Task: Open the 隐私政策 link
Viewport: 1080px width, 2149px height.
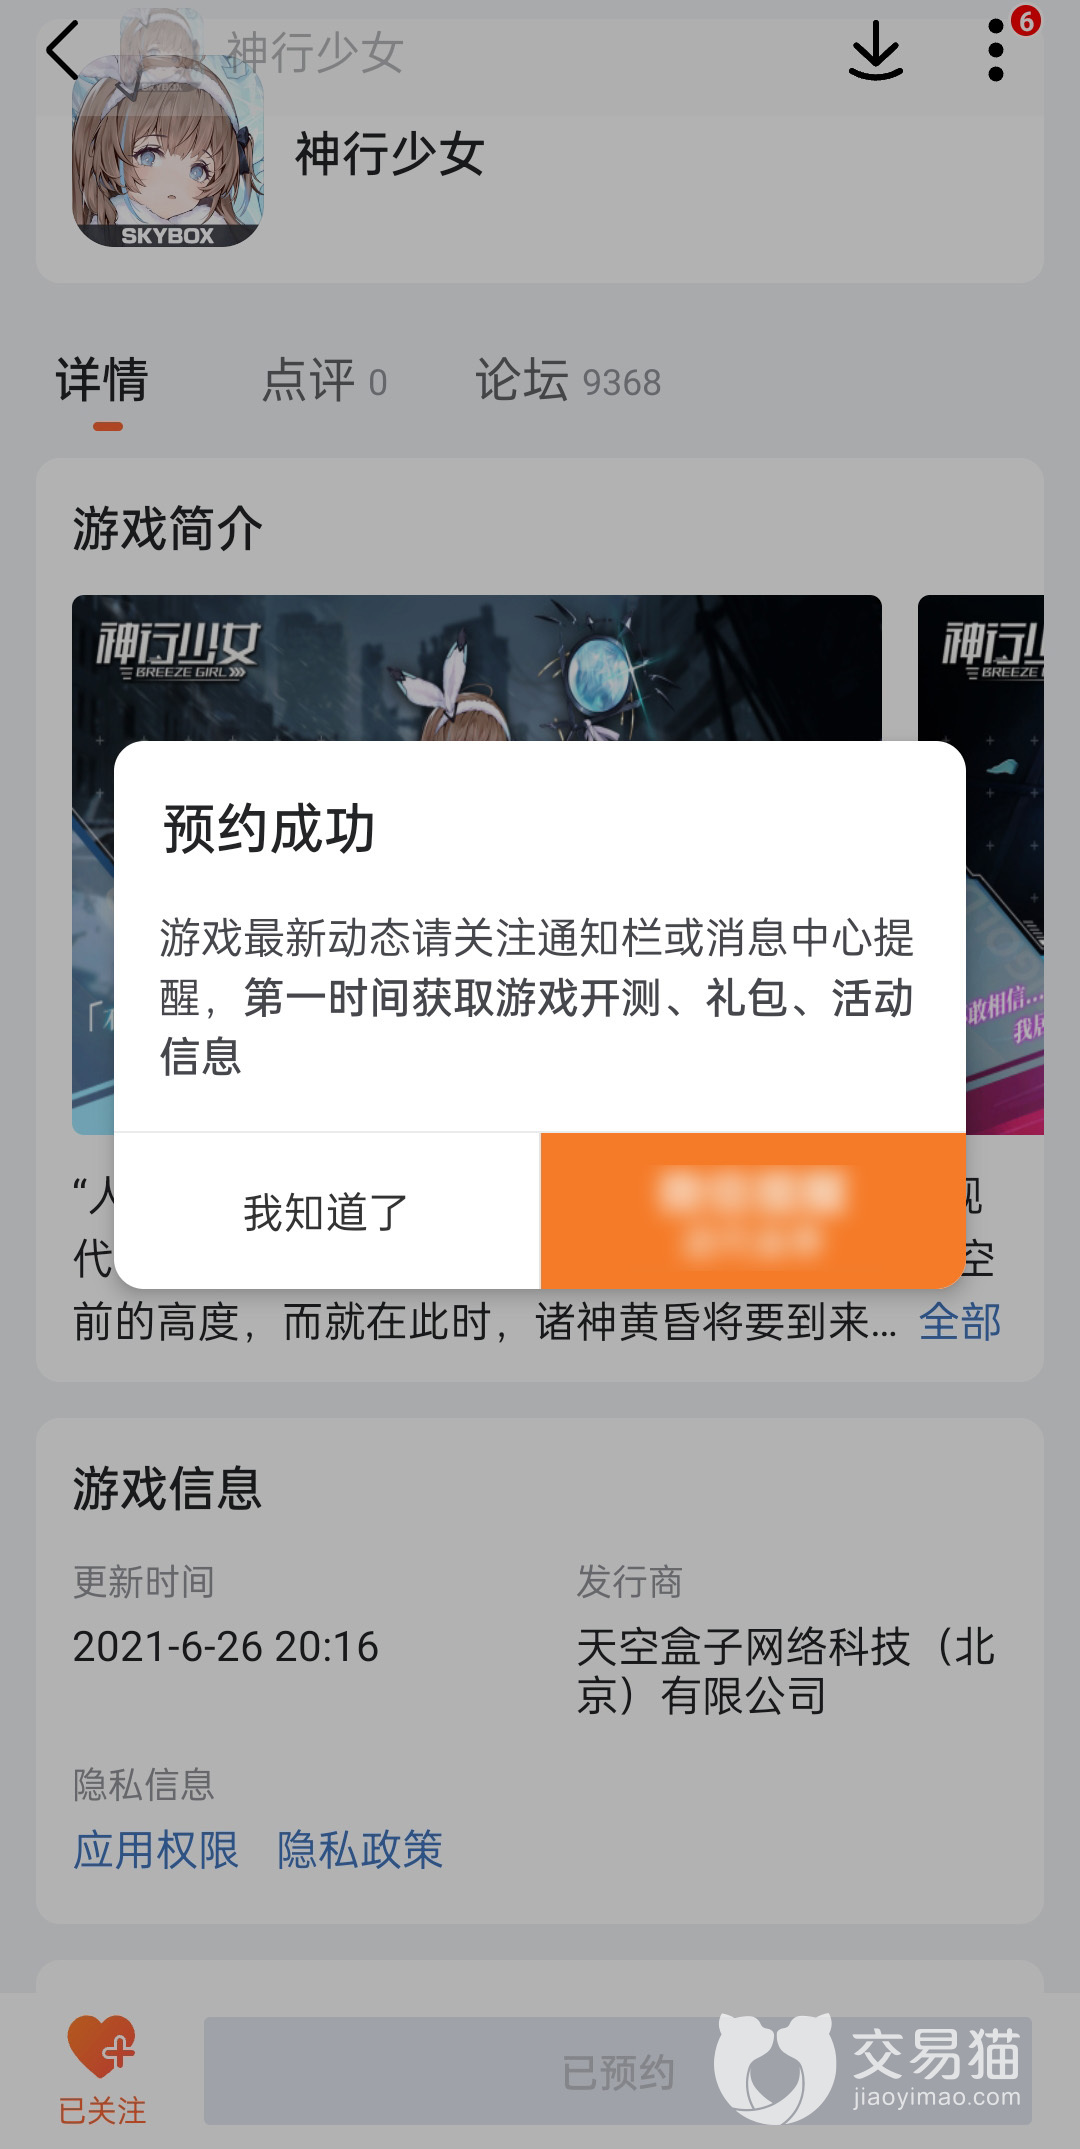Action: [360, 1849]
